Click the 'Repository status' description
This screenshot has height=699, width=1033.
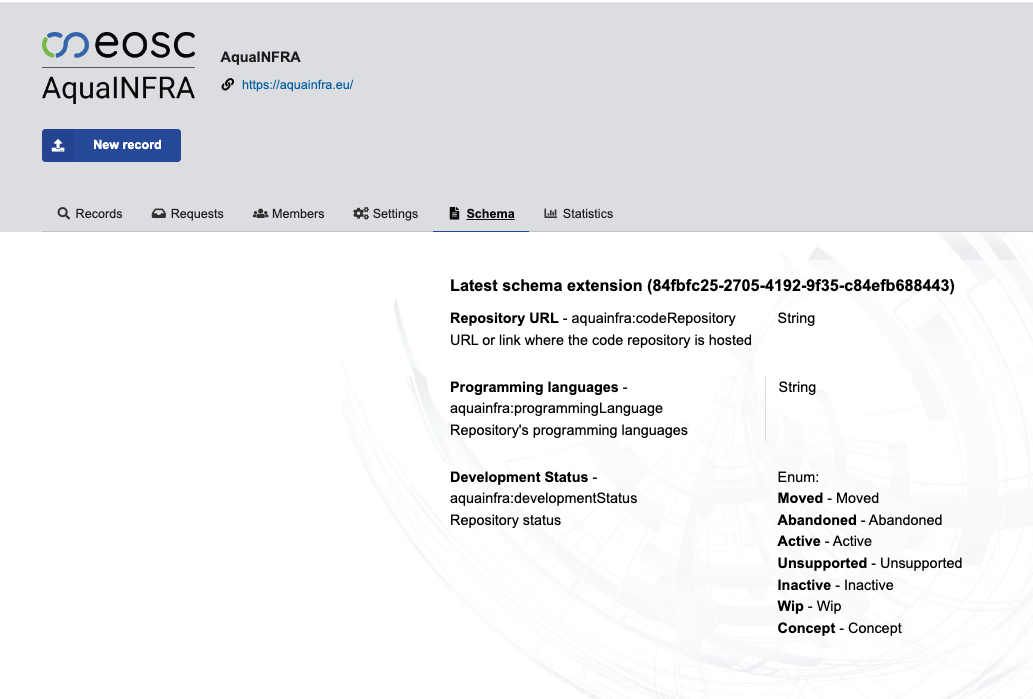505,520
